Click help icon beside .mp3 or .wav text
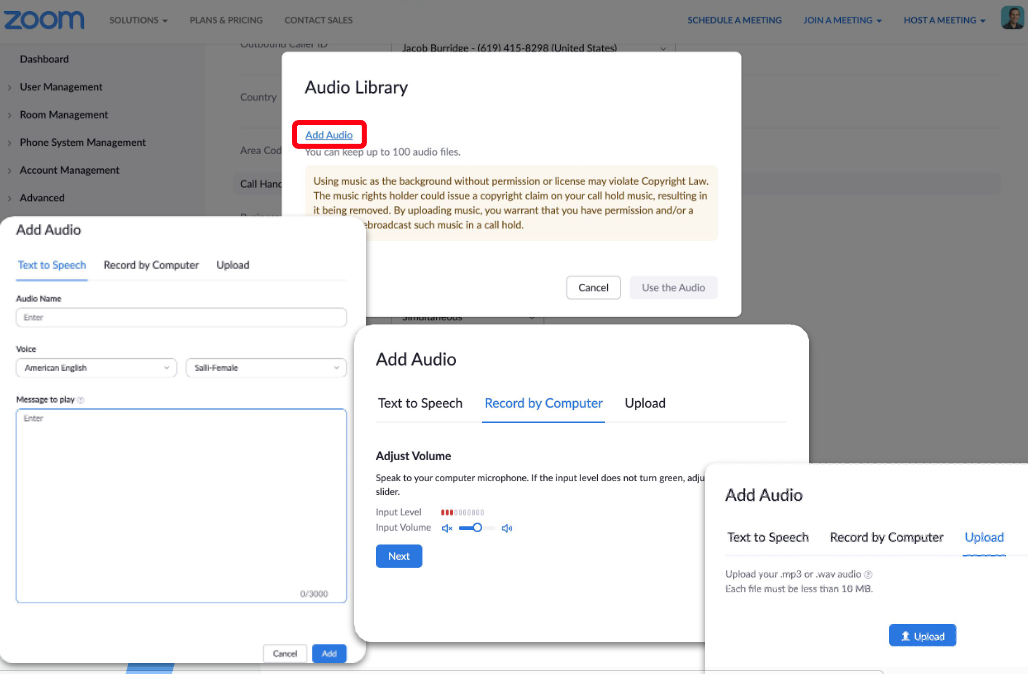Viewport: 1028px width, 674px height. (x=868, y=575)
